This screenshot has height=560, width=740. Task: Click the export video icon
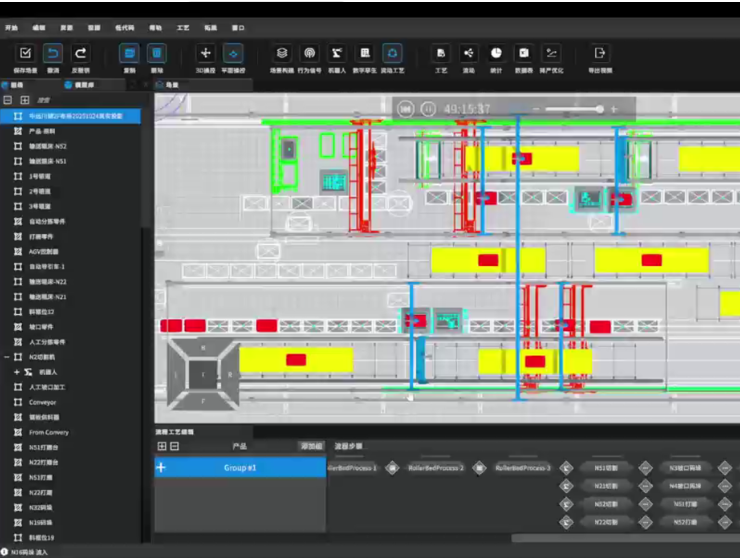point(600,53)
